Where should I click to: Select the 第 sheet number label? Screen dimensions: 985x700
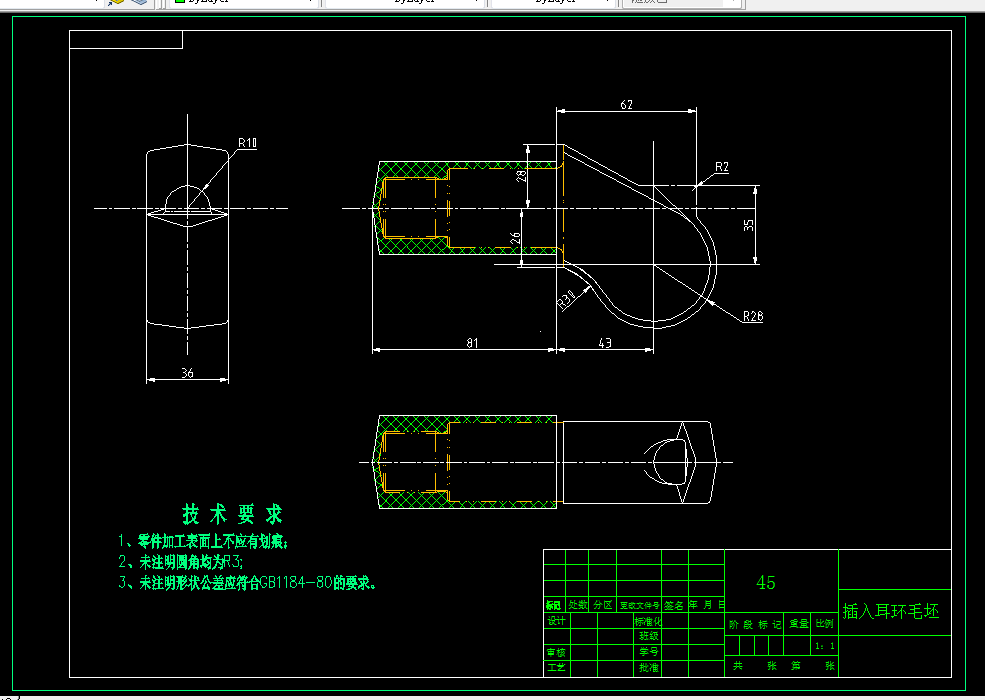click(x=796, y=665)
